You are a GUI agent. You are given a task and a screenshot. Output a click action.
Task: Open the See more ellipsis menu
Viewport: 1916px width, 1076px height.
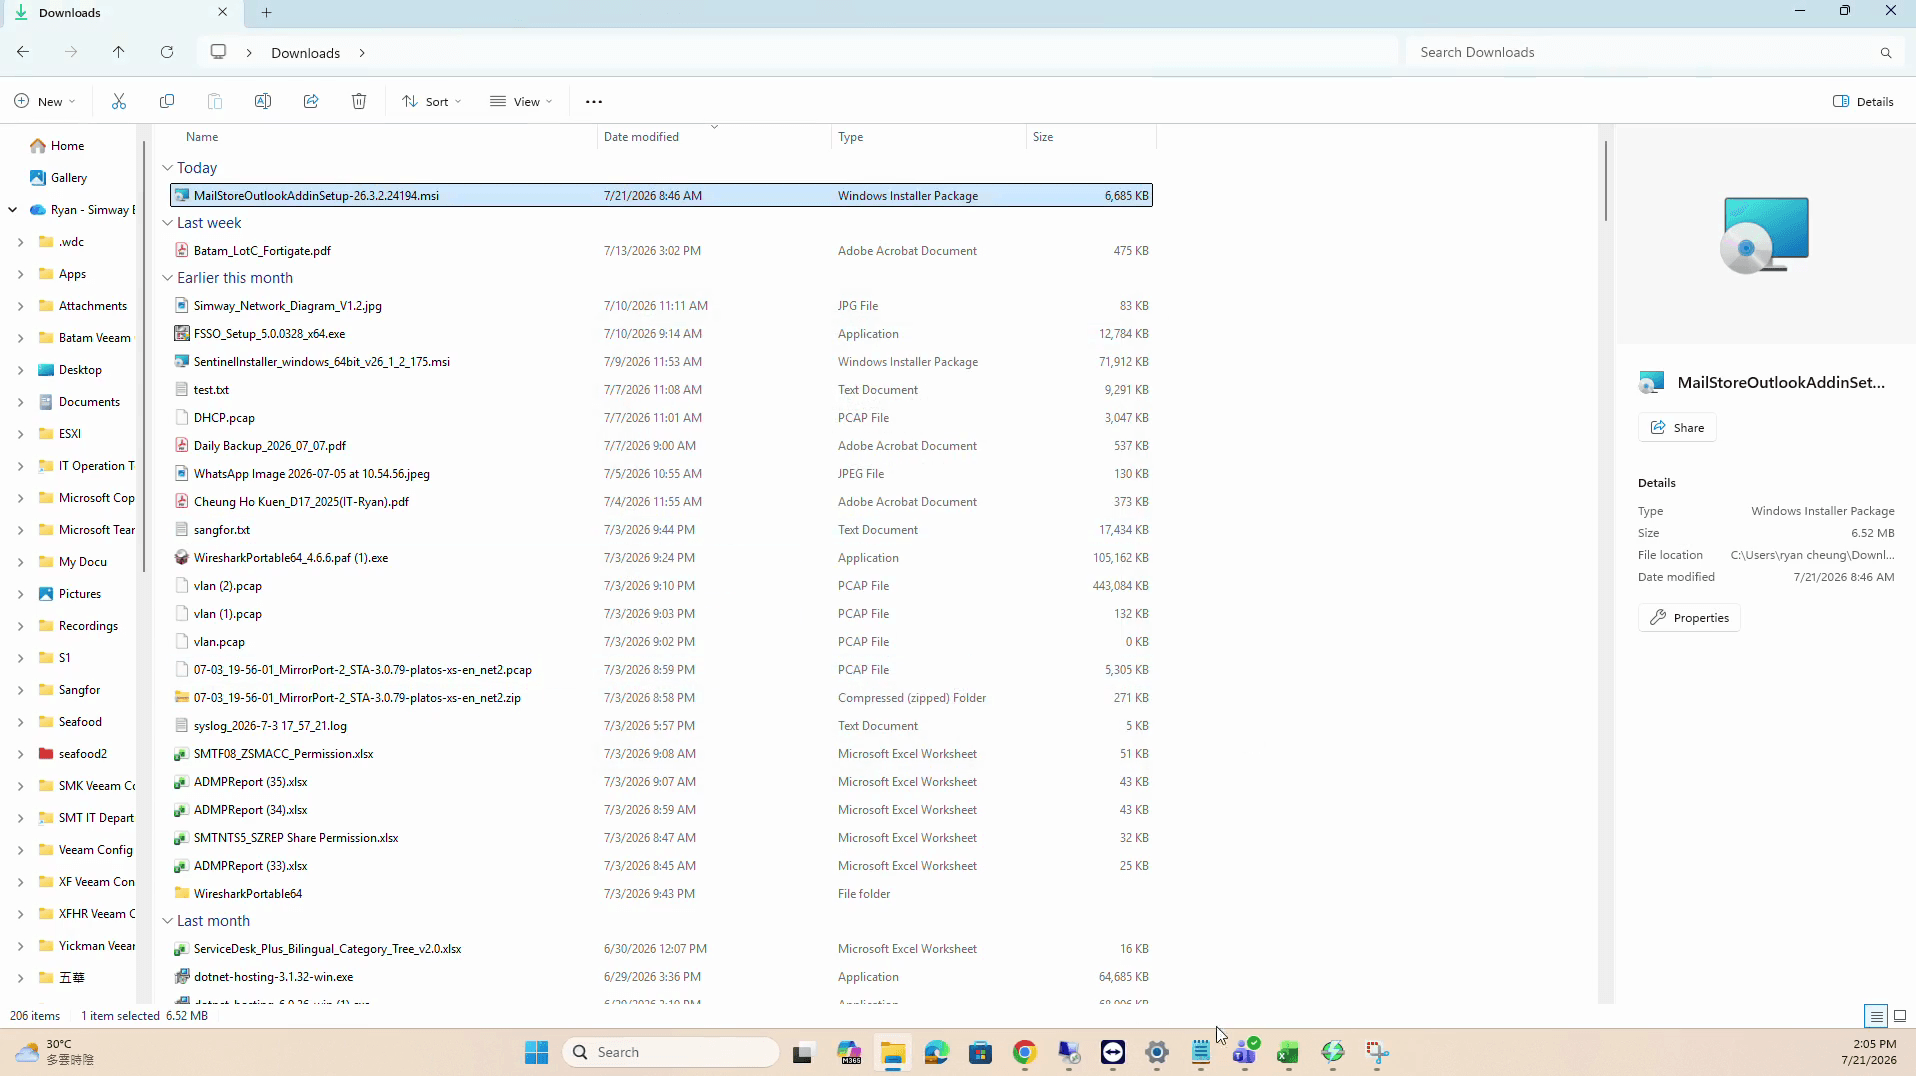pos(594,101)
